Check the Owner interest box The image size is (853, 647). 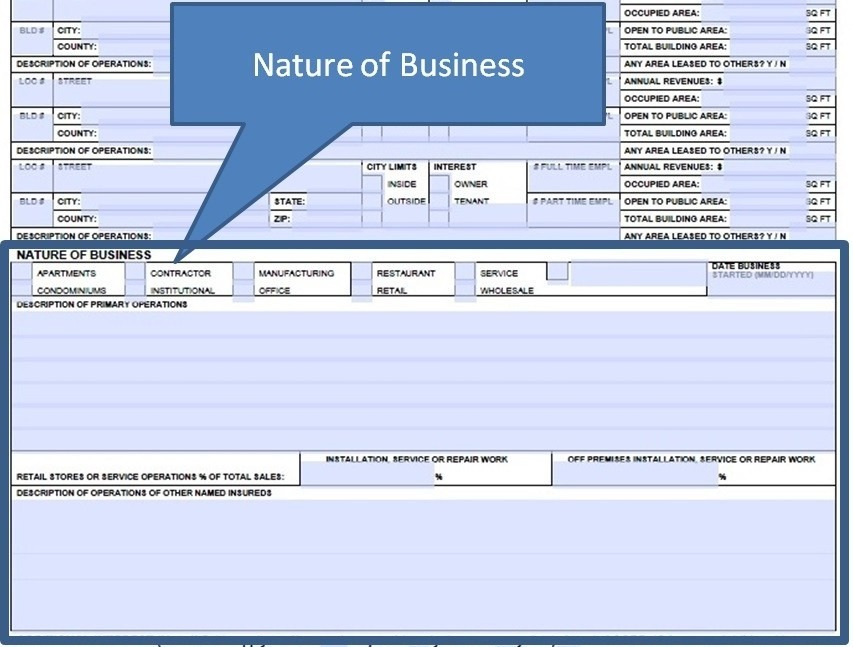point(438,182)
